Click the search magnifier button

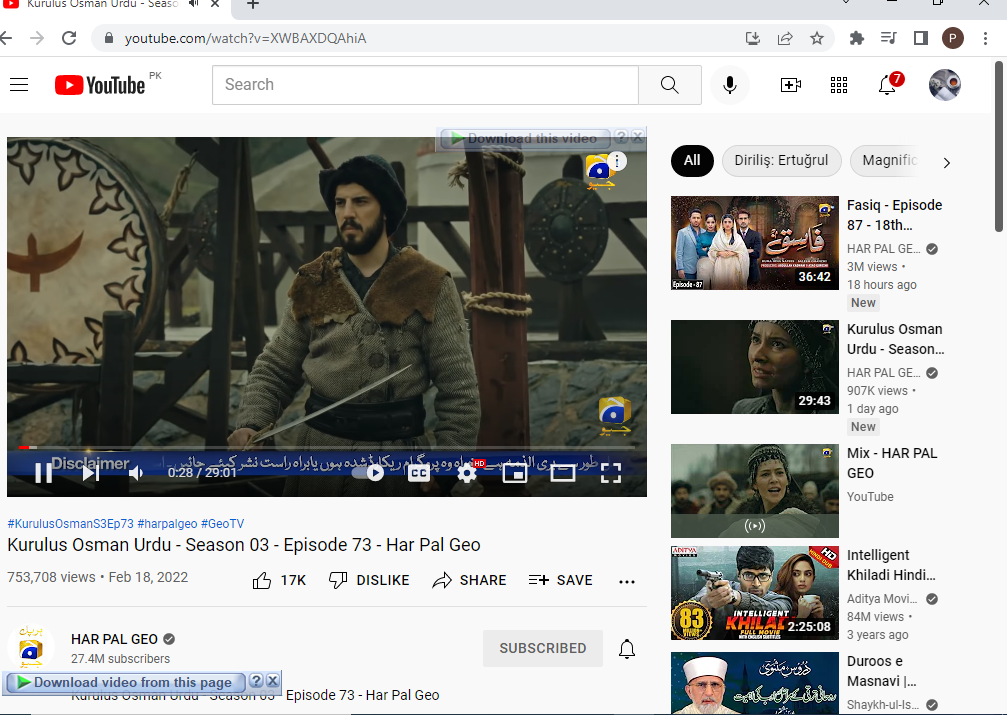click(669, 85)
